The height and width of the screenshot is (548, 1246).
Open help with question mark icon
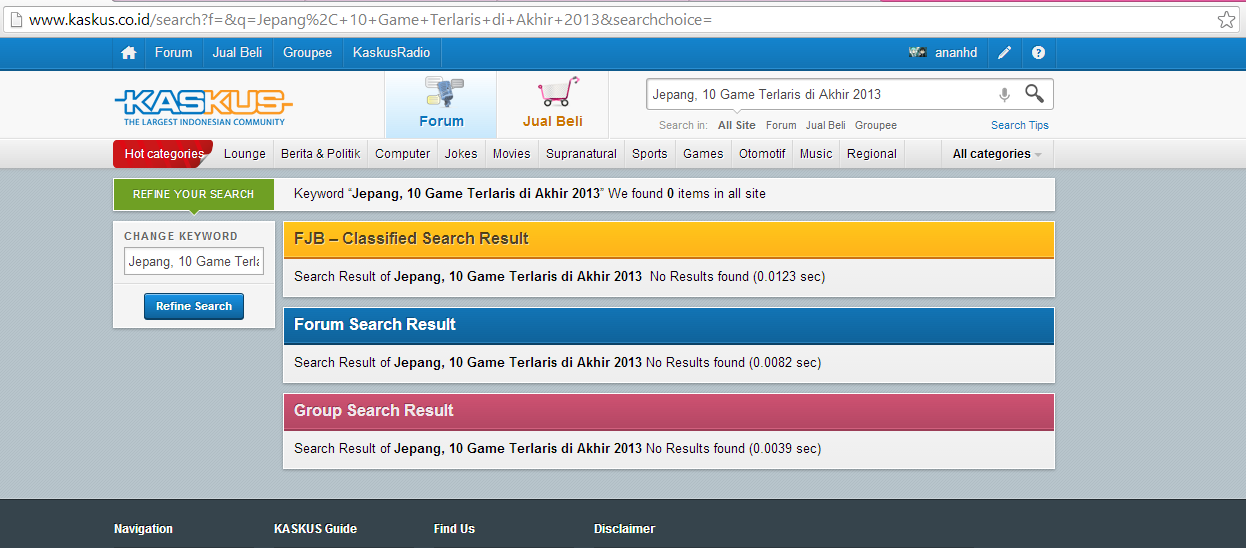tap(1038, 53)
